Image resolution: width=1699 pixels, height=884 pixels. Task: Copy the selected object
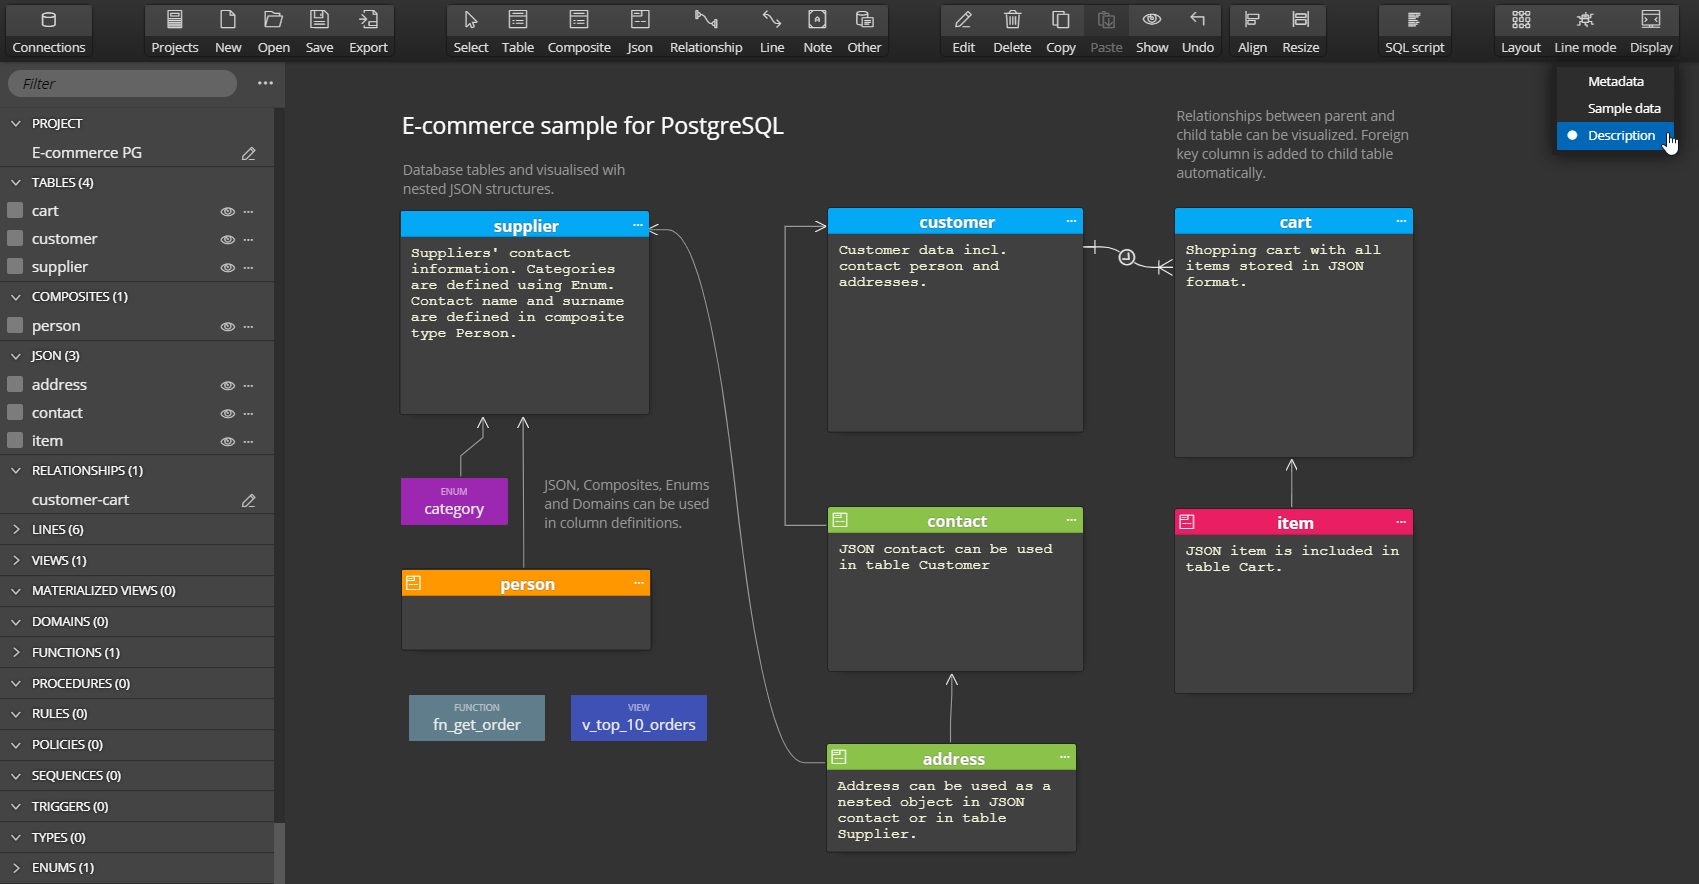coord(1061,31)
